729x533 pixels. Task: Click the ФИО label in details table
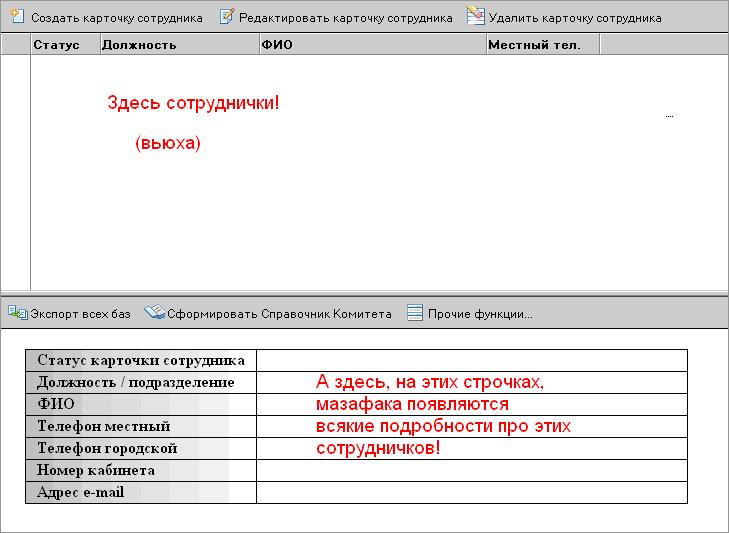[x=56, y=404]
